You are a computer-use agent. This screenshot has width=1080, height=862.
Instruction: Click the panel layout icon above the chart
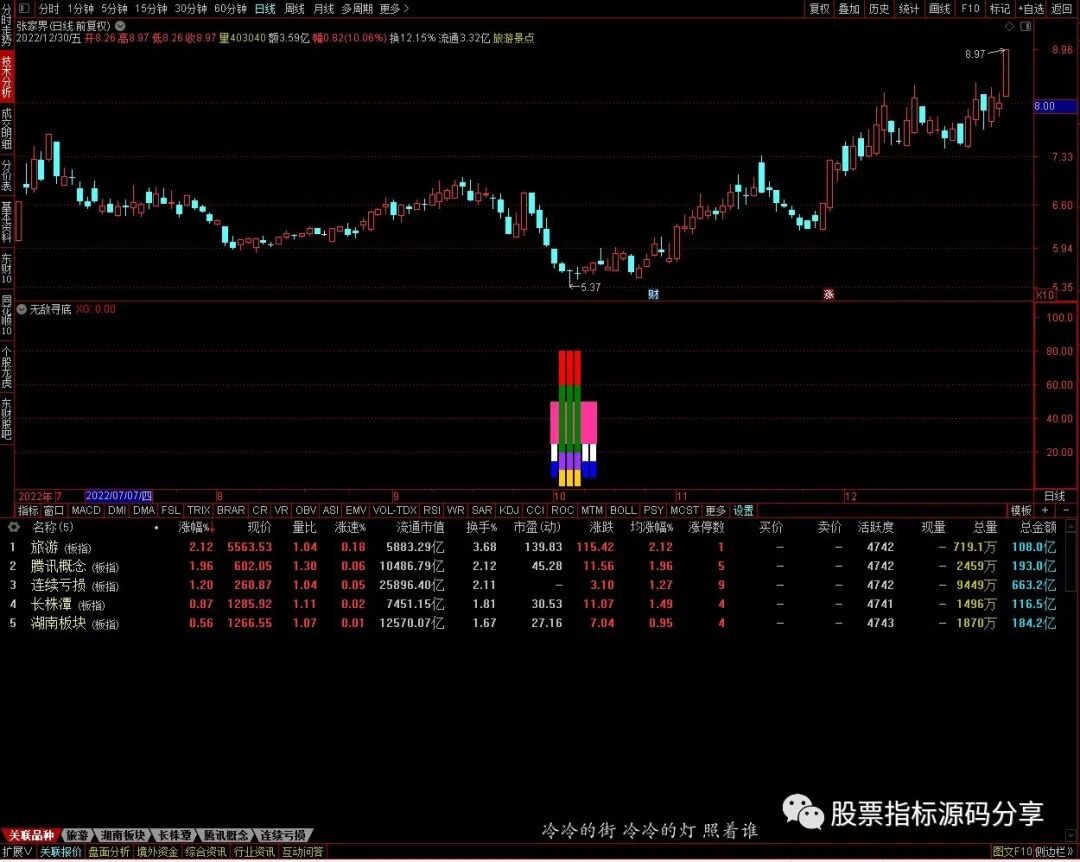[1026, 26]
